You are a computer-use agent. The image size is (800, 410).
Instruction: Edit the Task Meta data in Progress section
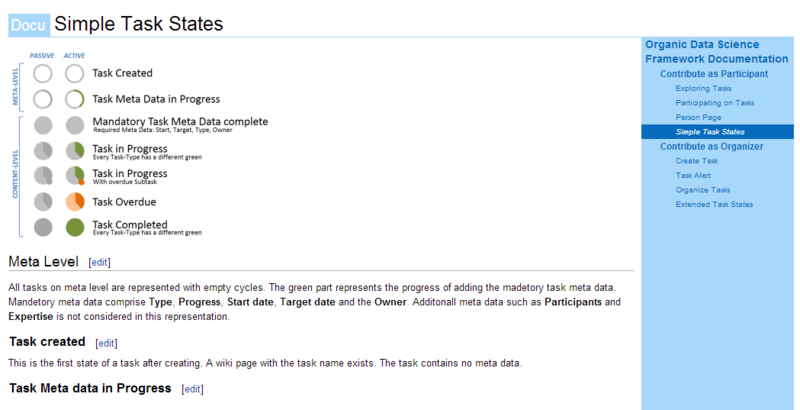(x=193, y=388)
